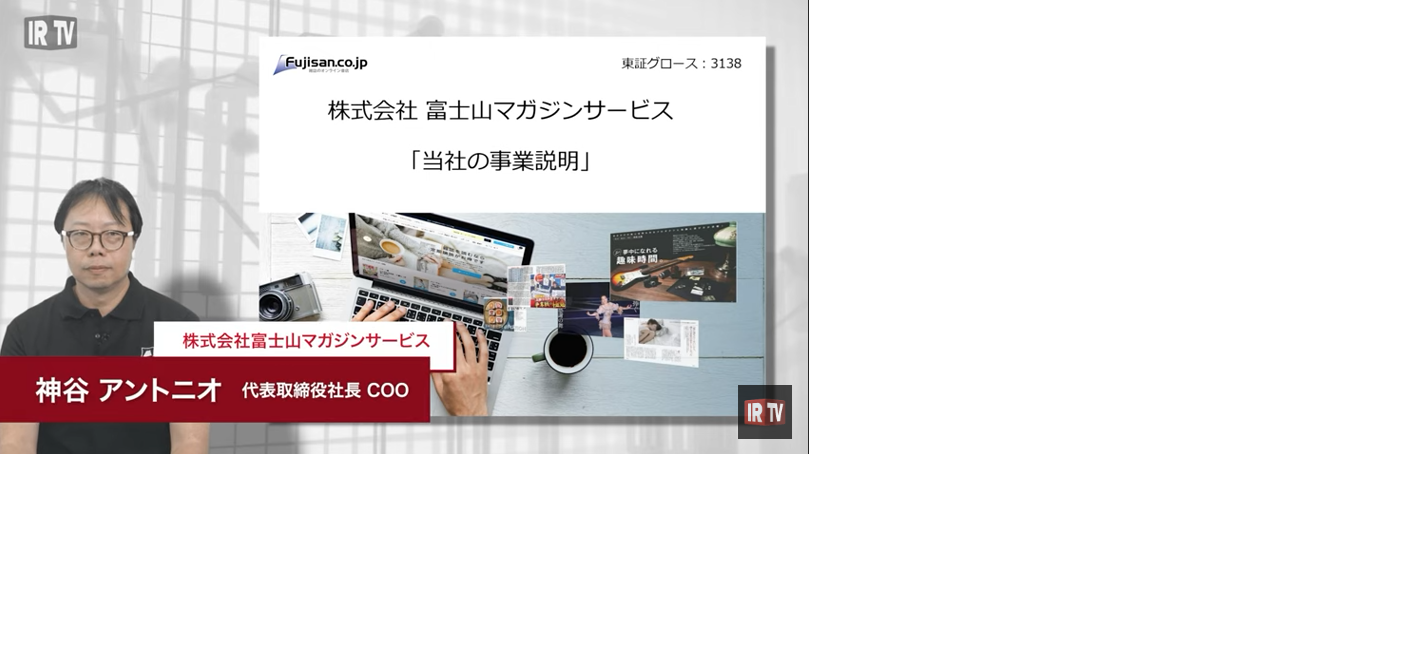Click the camera in the slide image

[288, 297]
